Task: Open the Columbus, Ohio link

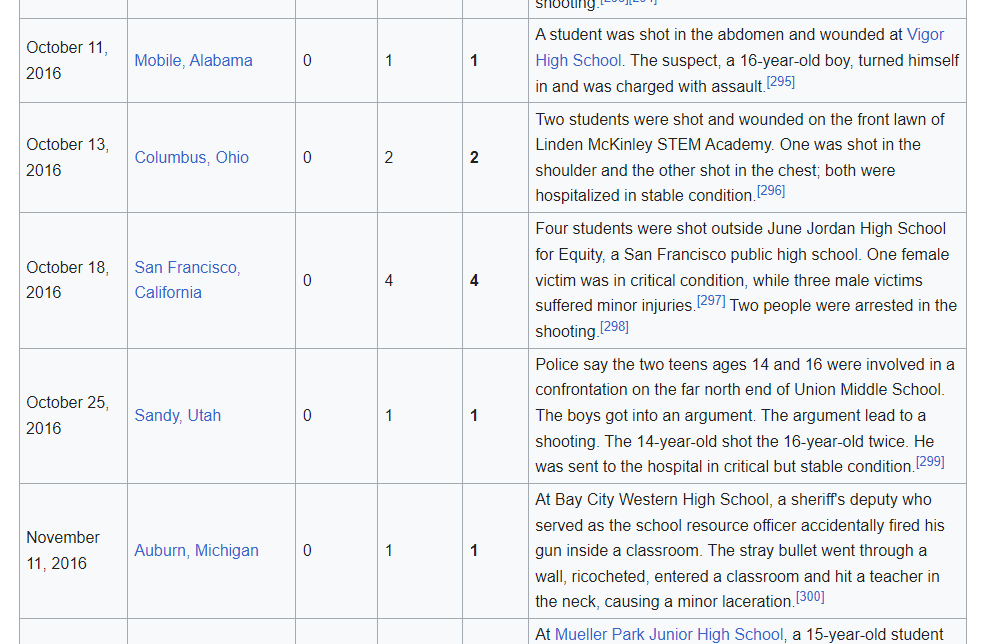Action: pyautogui.click(x=191, y=158)
